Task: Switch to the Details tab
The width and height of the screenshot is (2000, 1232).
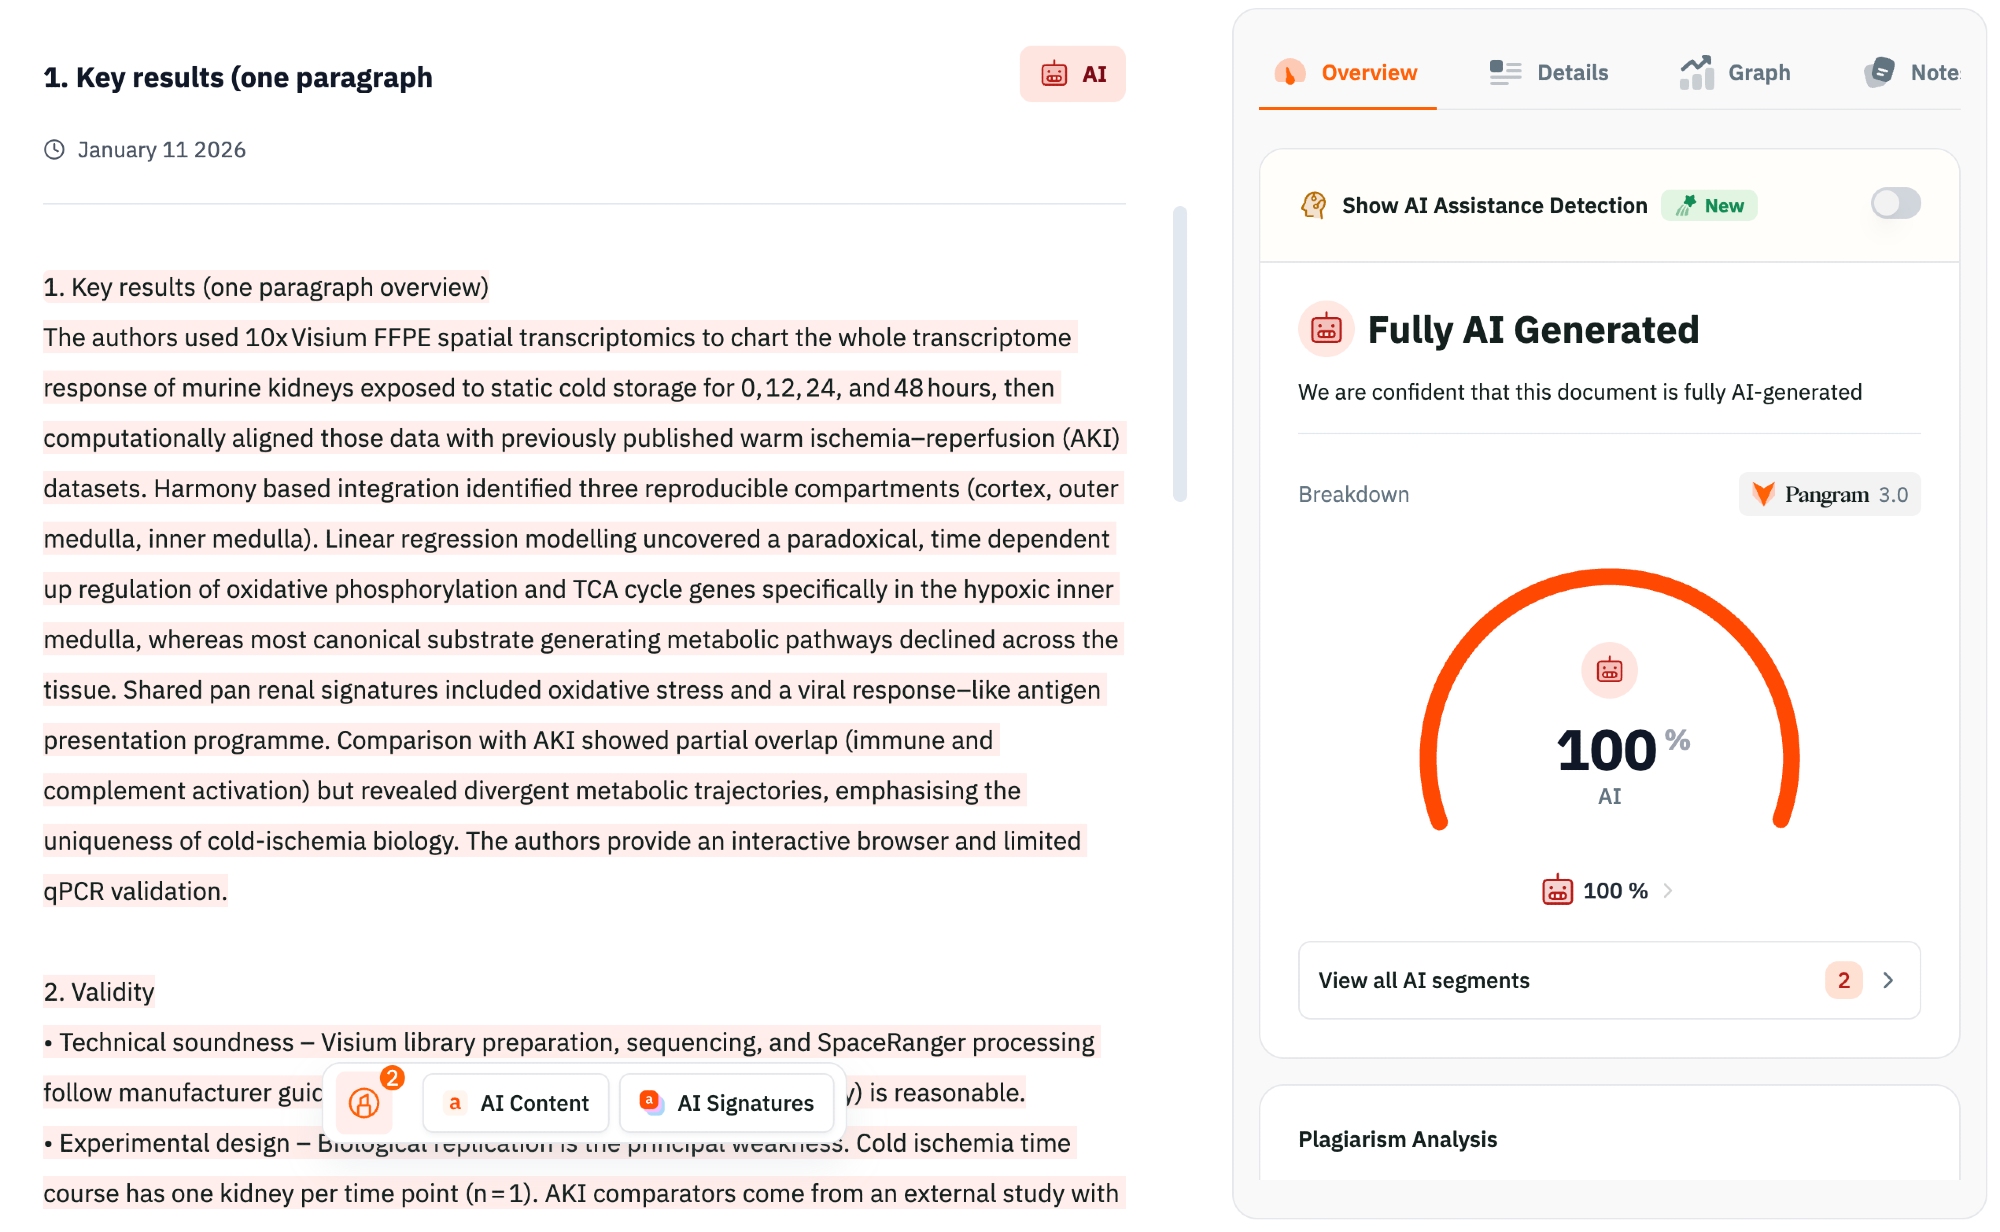Action: click(x=1549, y=72)
